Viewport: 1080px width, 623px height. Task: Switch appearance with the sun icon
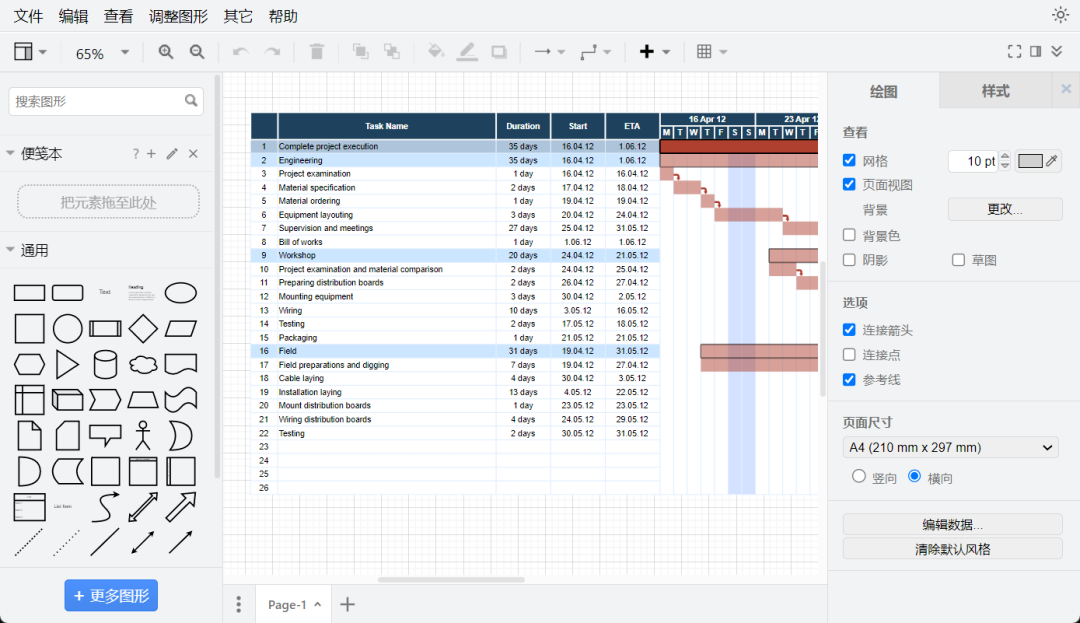pyautogui.click(x=1060, y=15)
